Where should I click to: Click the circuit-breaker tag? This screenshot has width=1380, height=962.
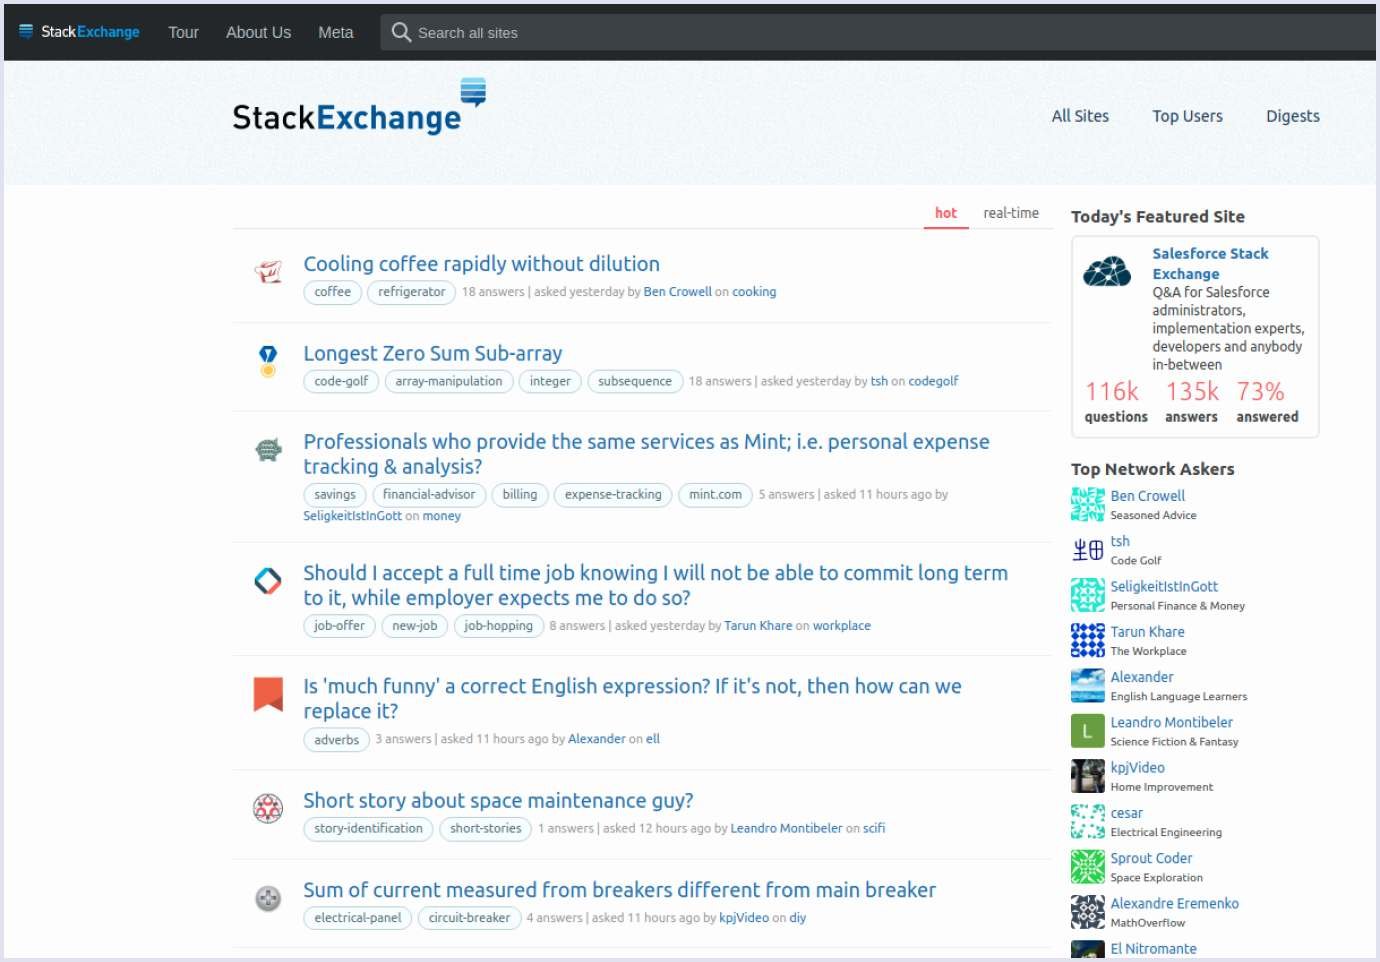point(469,918)
